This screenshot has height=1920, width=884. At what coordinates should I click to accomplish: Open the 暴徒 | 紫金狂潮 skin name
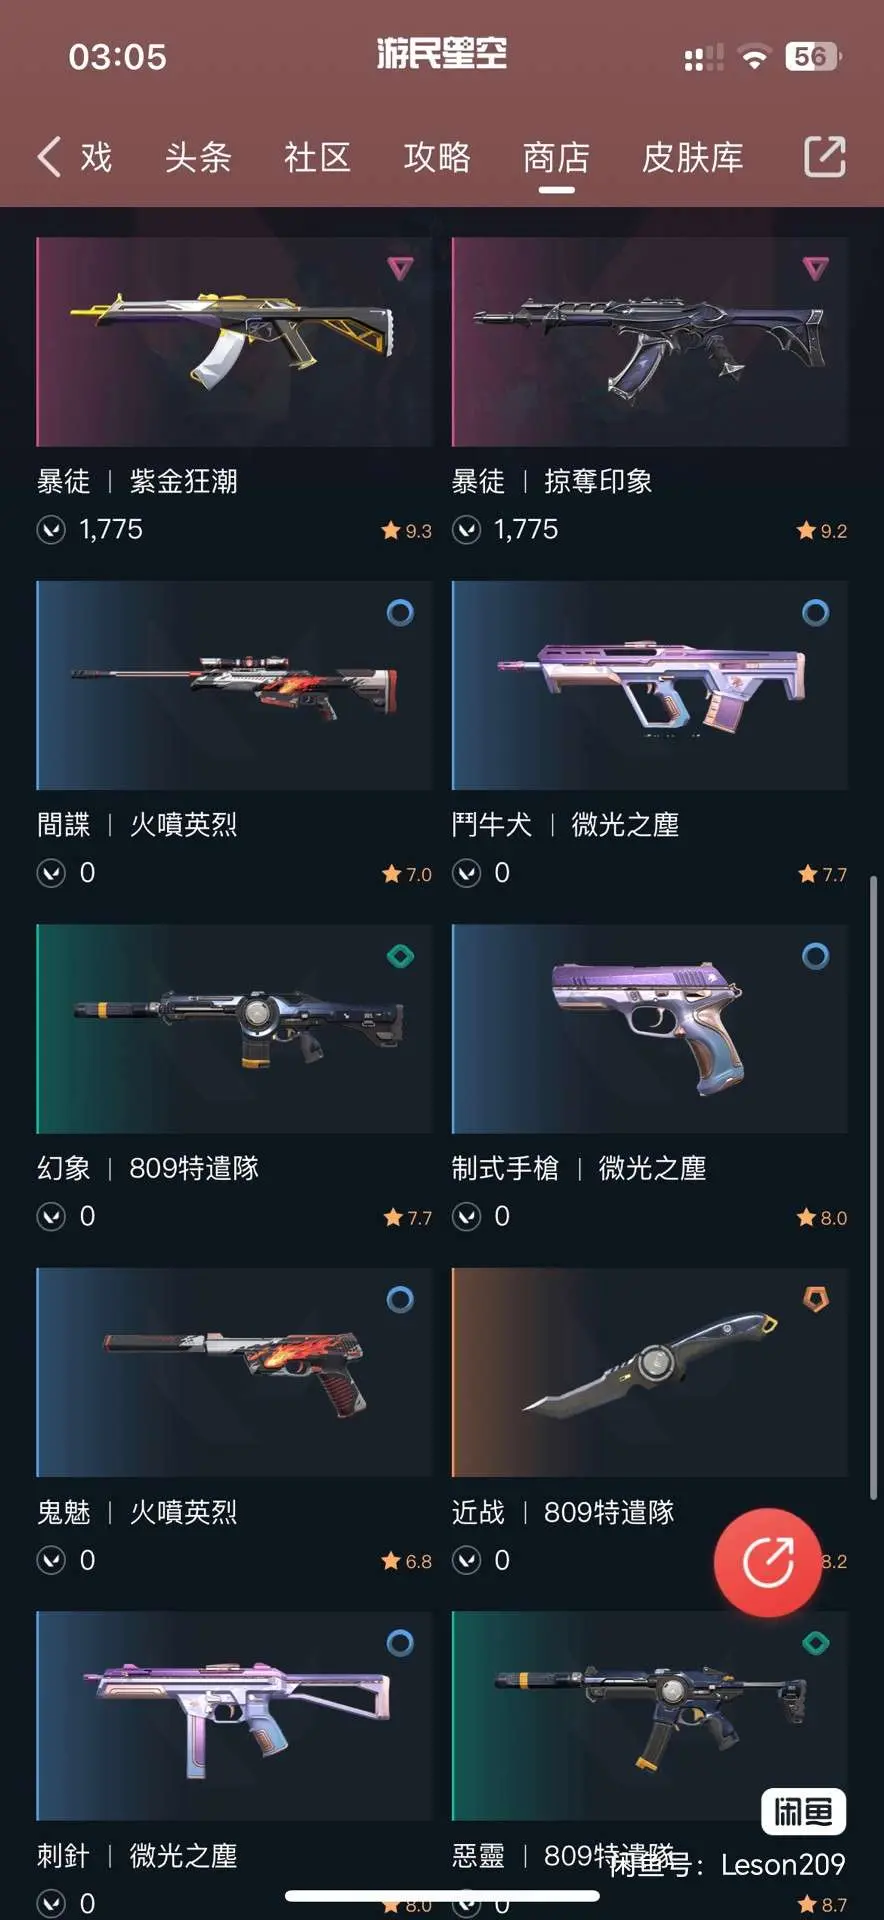pyautogui.click(x=137, y=481)
